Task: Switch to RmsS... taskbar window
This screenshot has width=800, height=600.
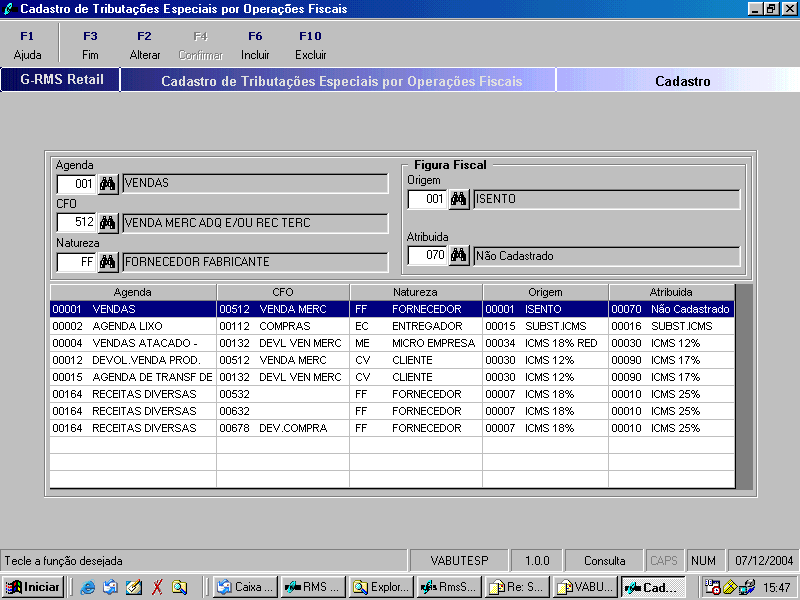Action: pyautogui.click(x=449, y=587)
